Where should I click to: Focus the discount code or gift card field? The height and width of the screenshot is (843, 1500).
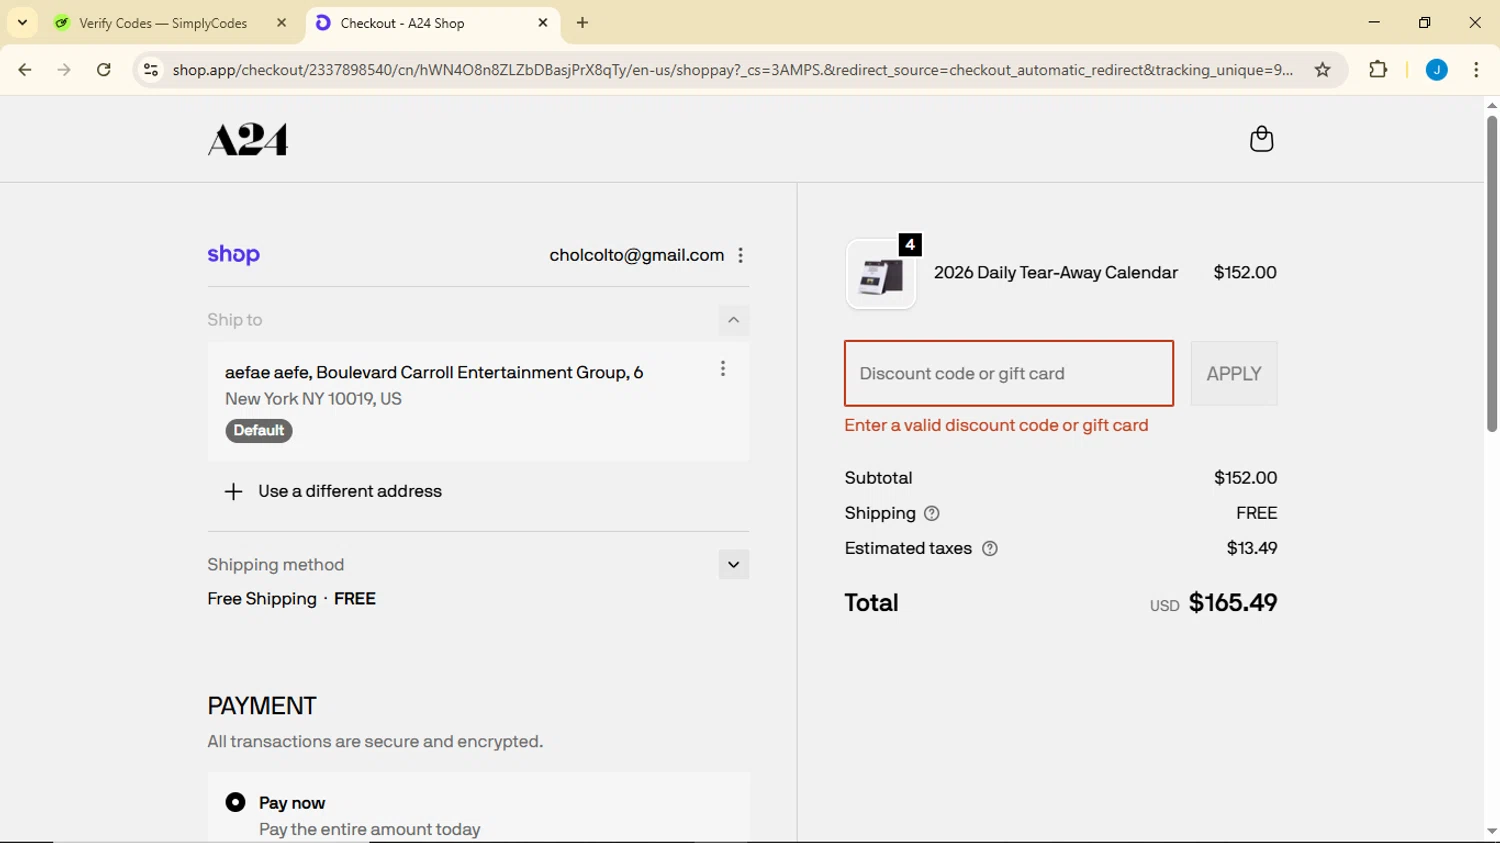click(1009, 374)
